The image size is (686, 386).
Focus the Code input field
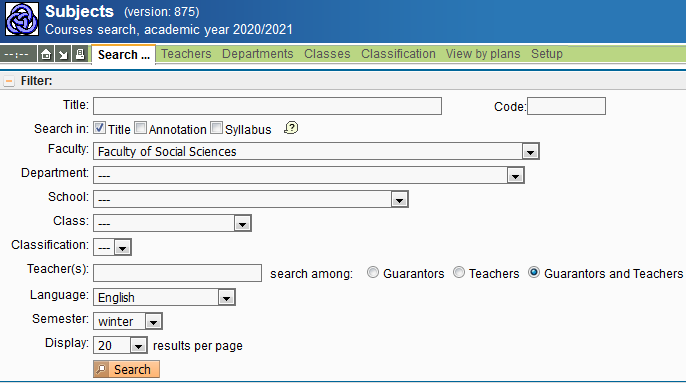[567, 106]
